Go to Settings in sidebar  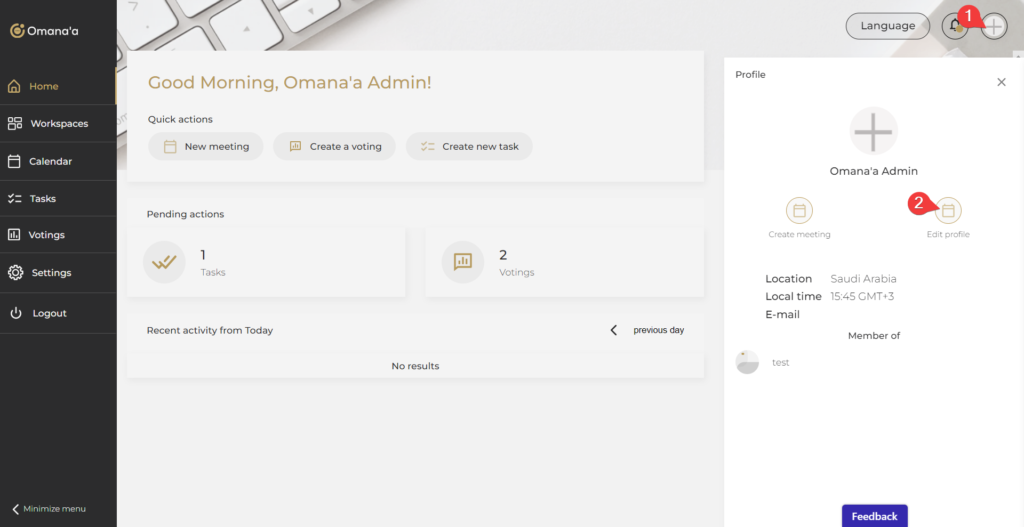[50, 273]
